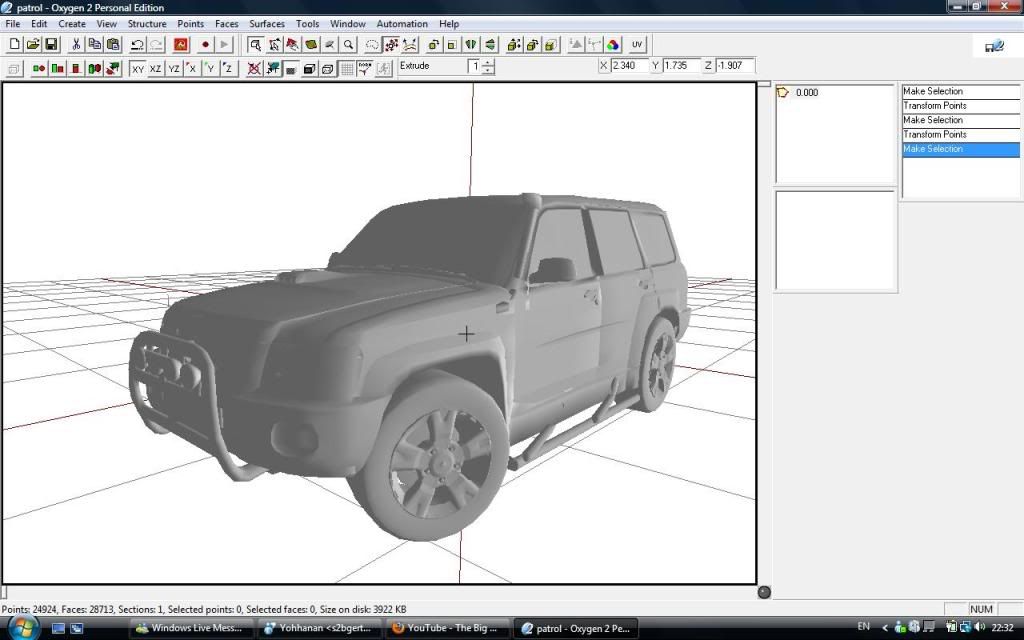Open the Structure menu
Viewport: 1024px width, 640px height.
click(x=147, y=24)
